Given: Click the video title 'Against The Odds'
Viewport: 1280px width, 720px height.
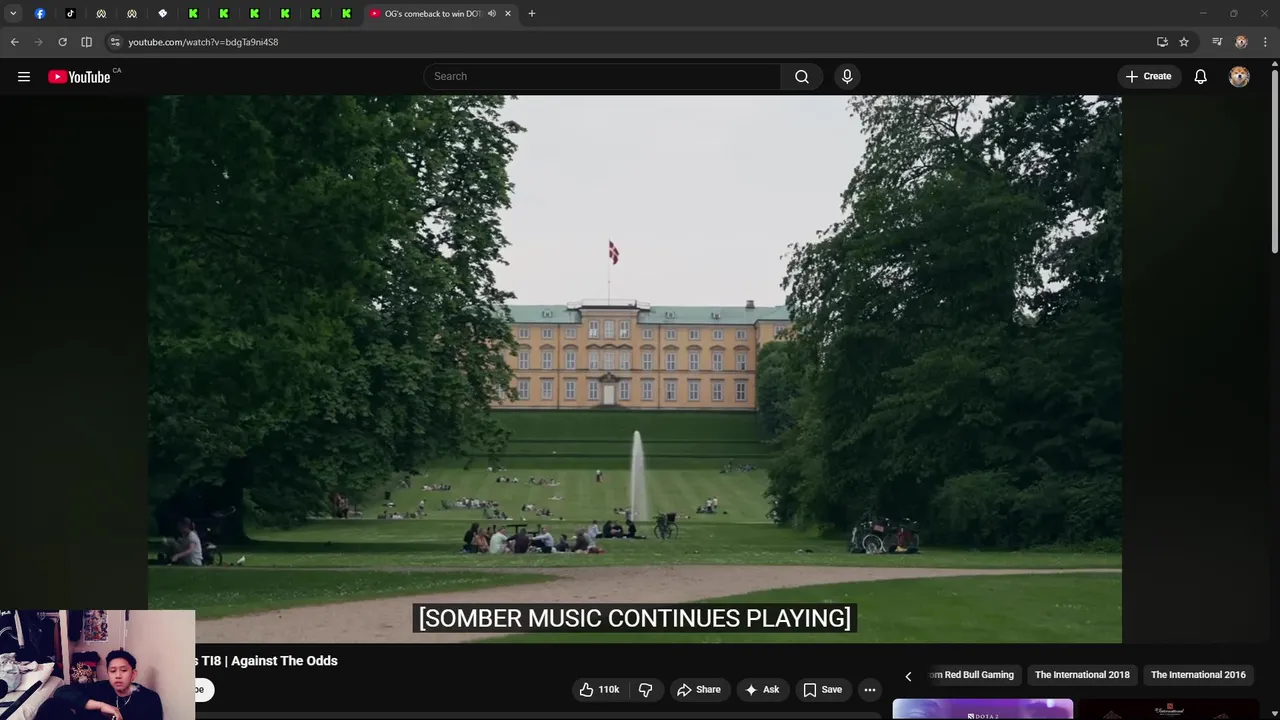Looking at the screenshot, I should coord(284,661).
